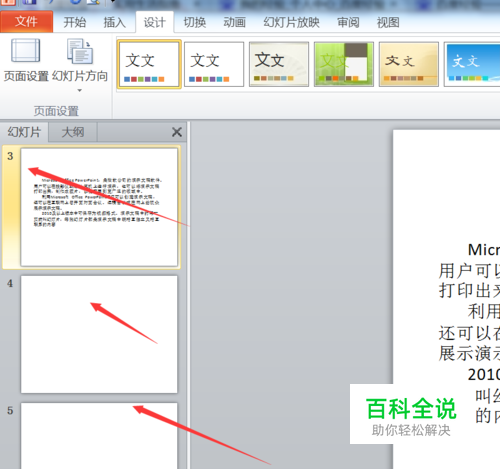Click the text in the main slide
Viewport: 500px width, 469px height.
pyautogui.click(x=469, y=333)
